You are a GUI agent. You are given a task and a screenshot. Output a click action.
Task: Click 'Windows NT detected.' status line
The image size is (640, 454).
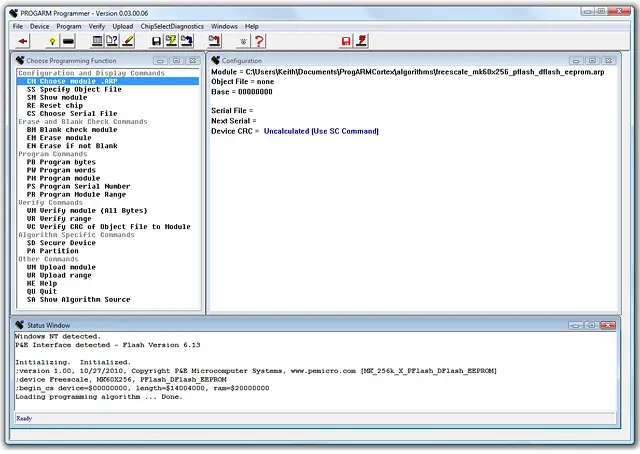click(58, 336)
